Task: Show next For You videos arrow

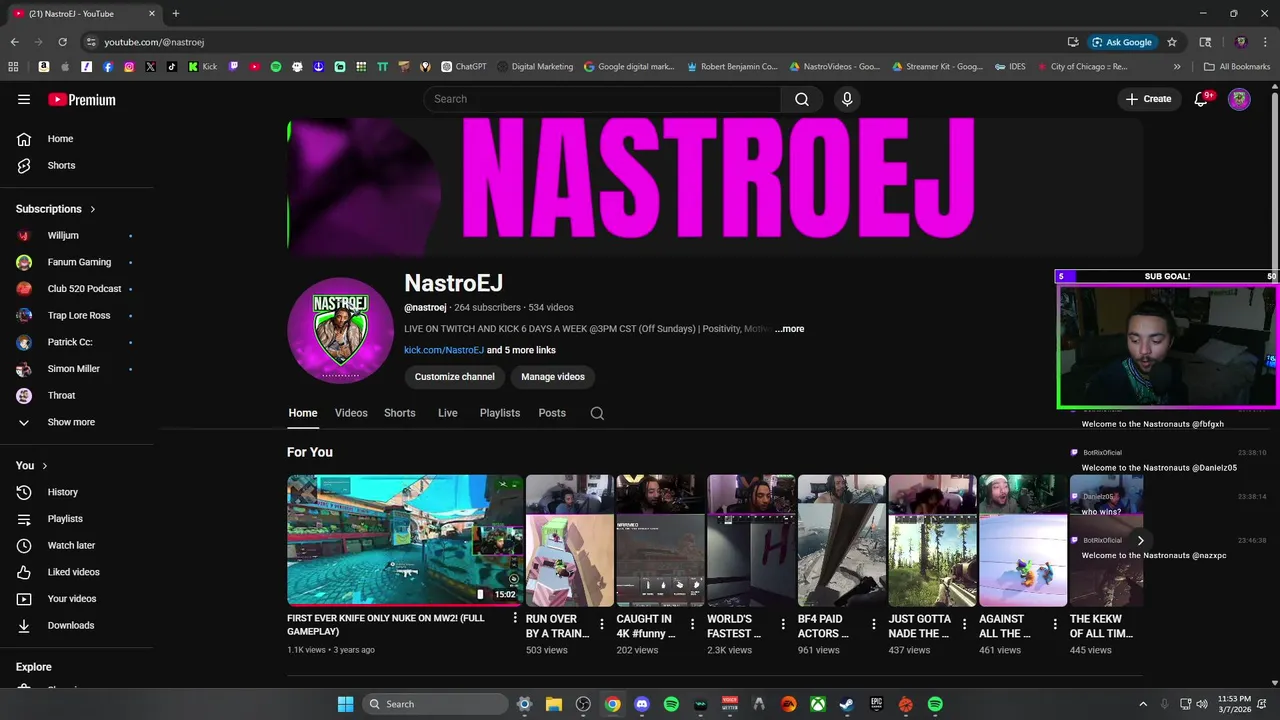Action: [1140, 541]
